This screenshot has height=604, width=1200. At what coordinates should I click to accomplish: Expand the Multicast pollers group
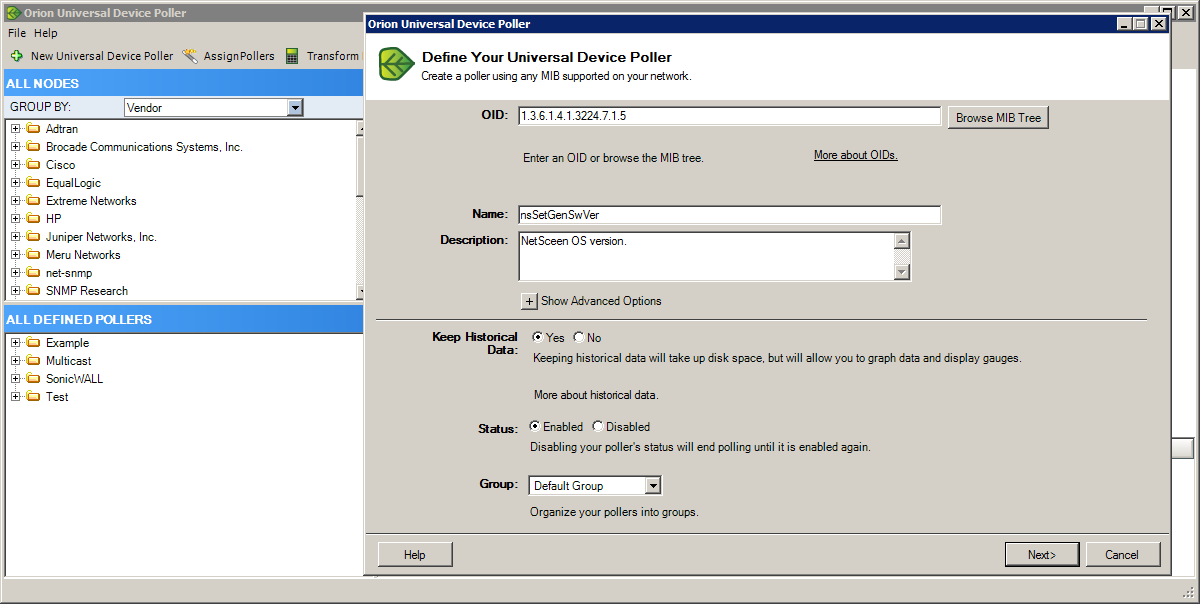click(15, 361)
